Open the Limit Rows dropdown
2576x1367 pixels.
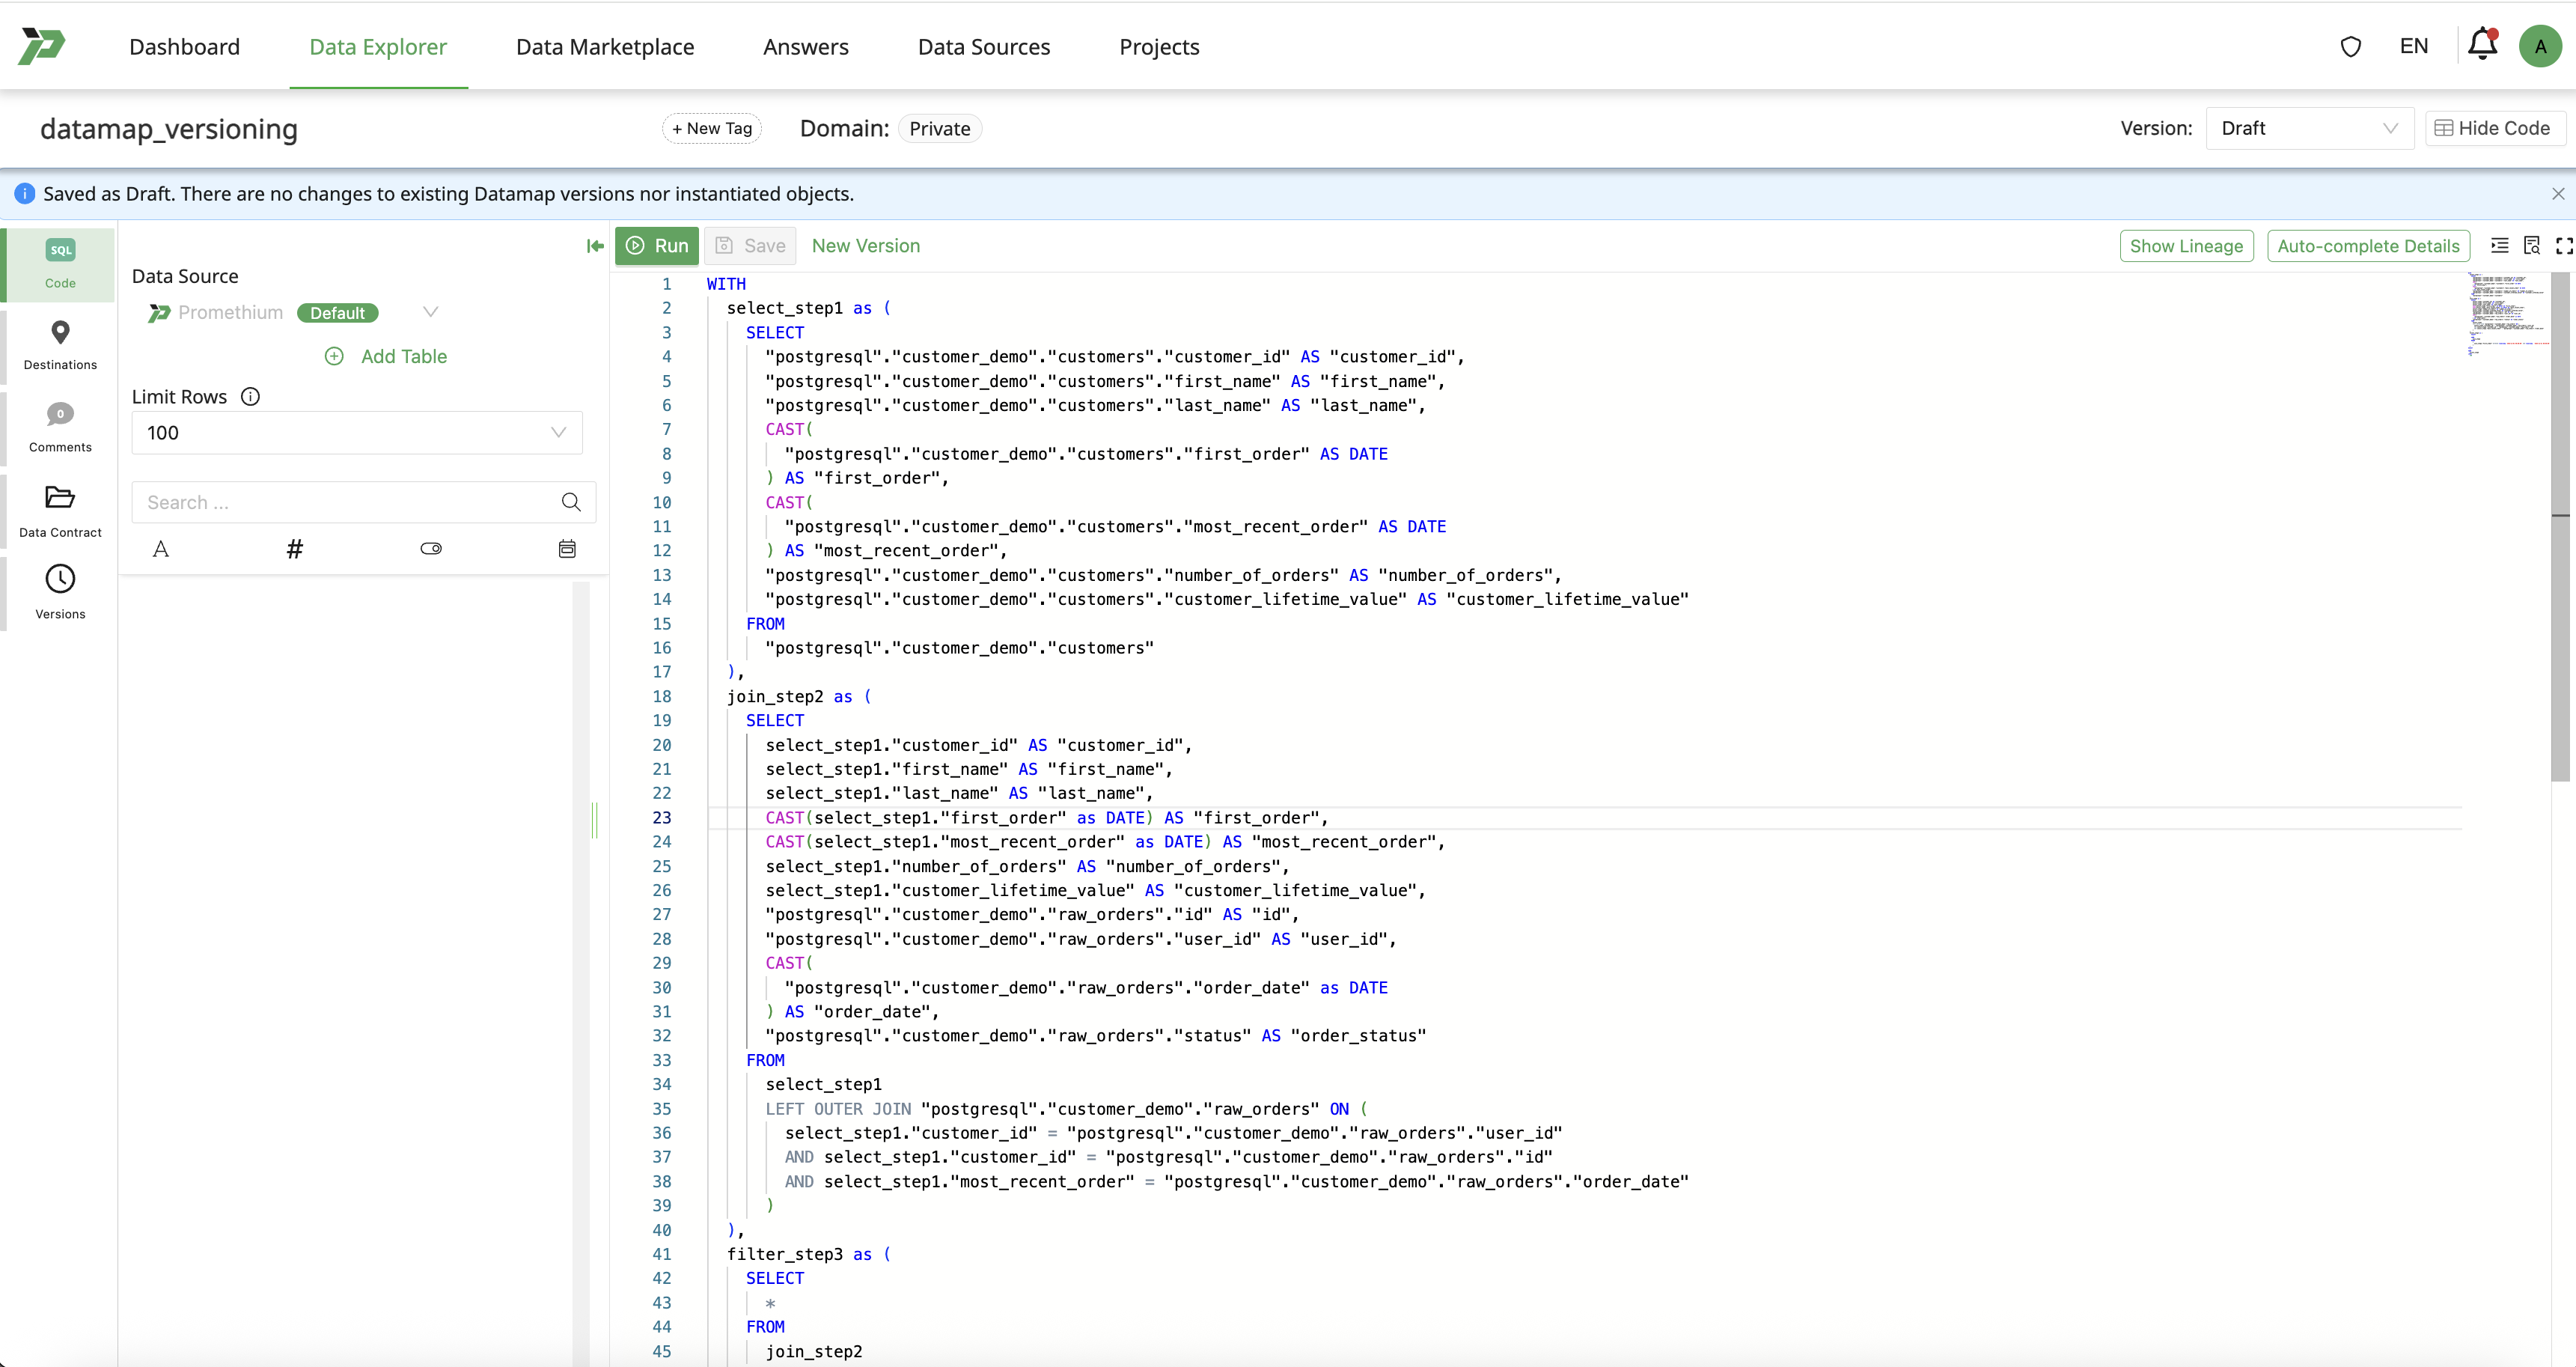[x=357, y=433]
